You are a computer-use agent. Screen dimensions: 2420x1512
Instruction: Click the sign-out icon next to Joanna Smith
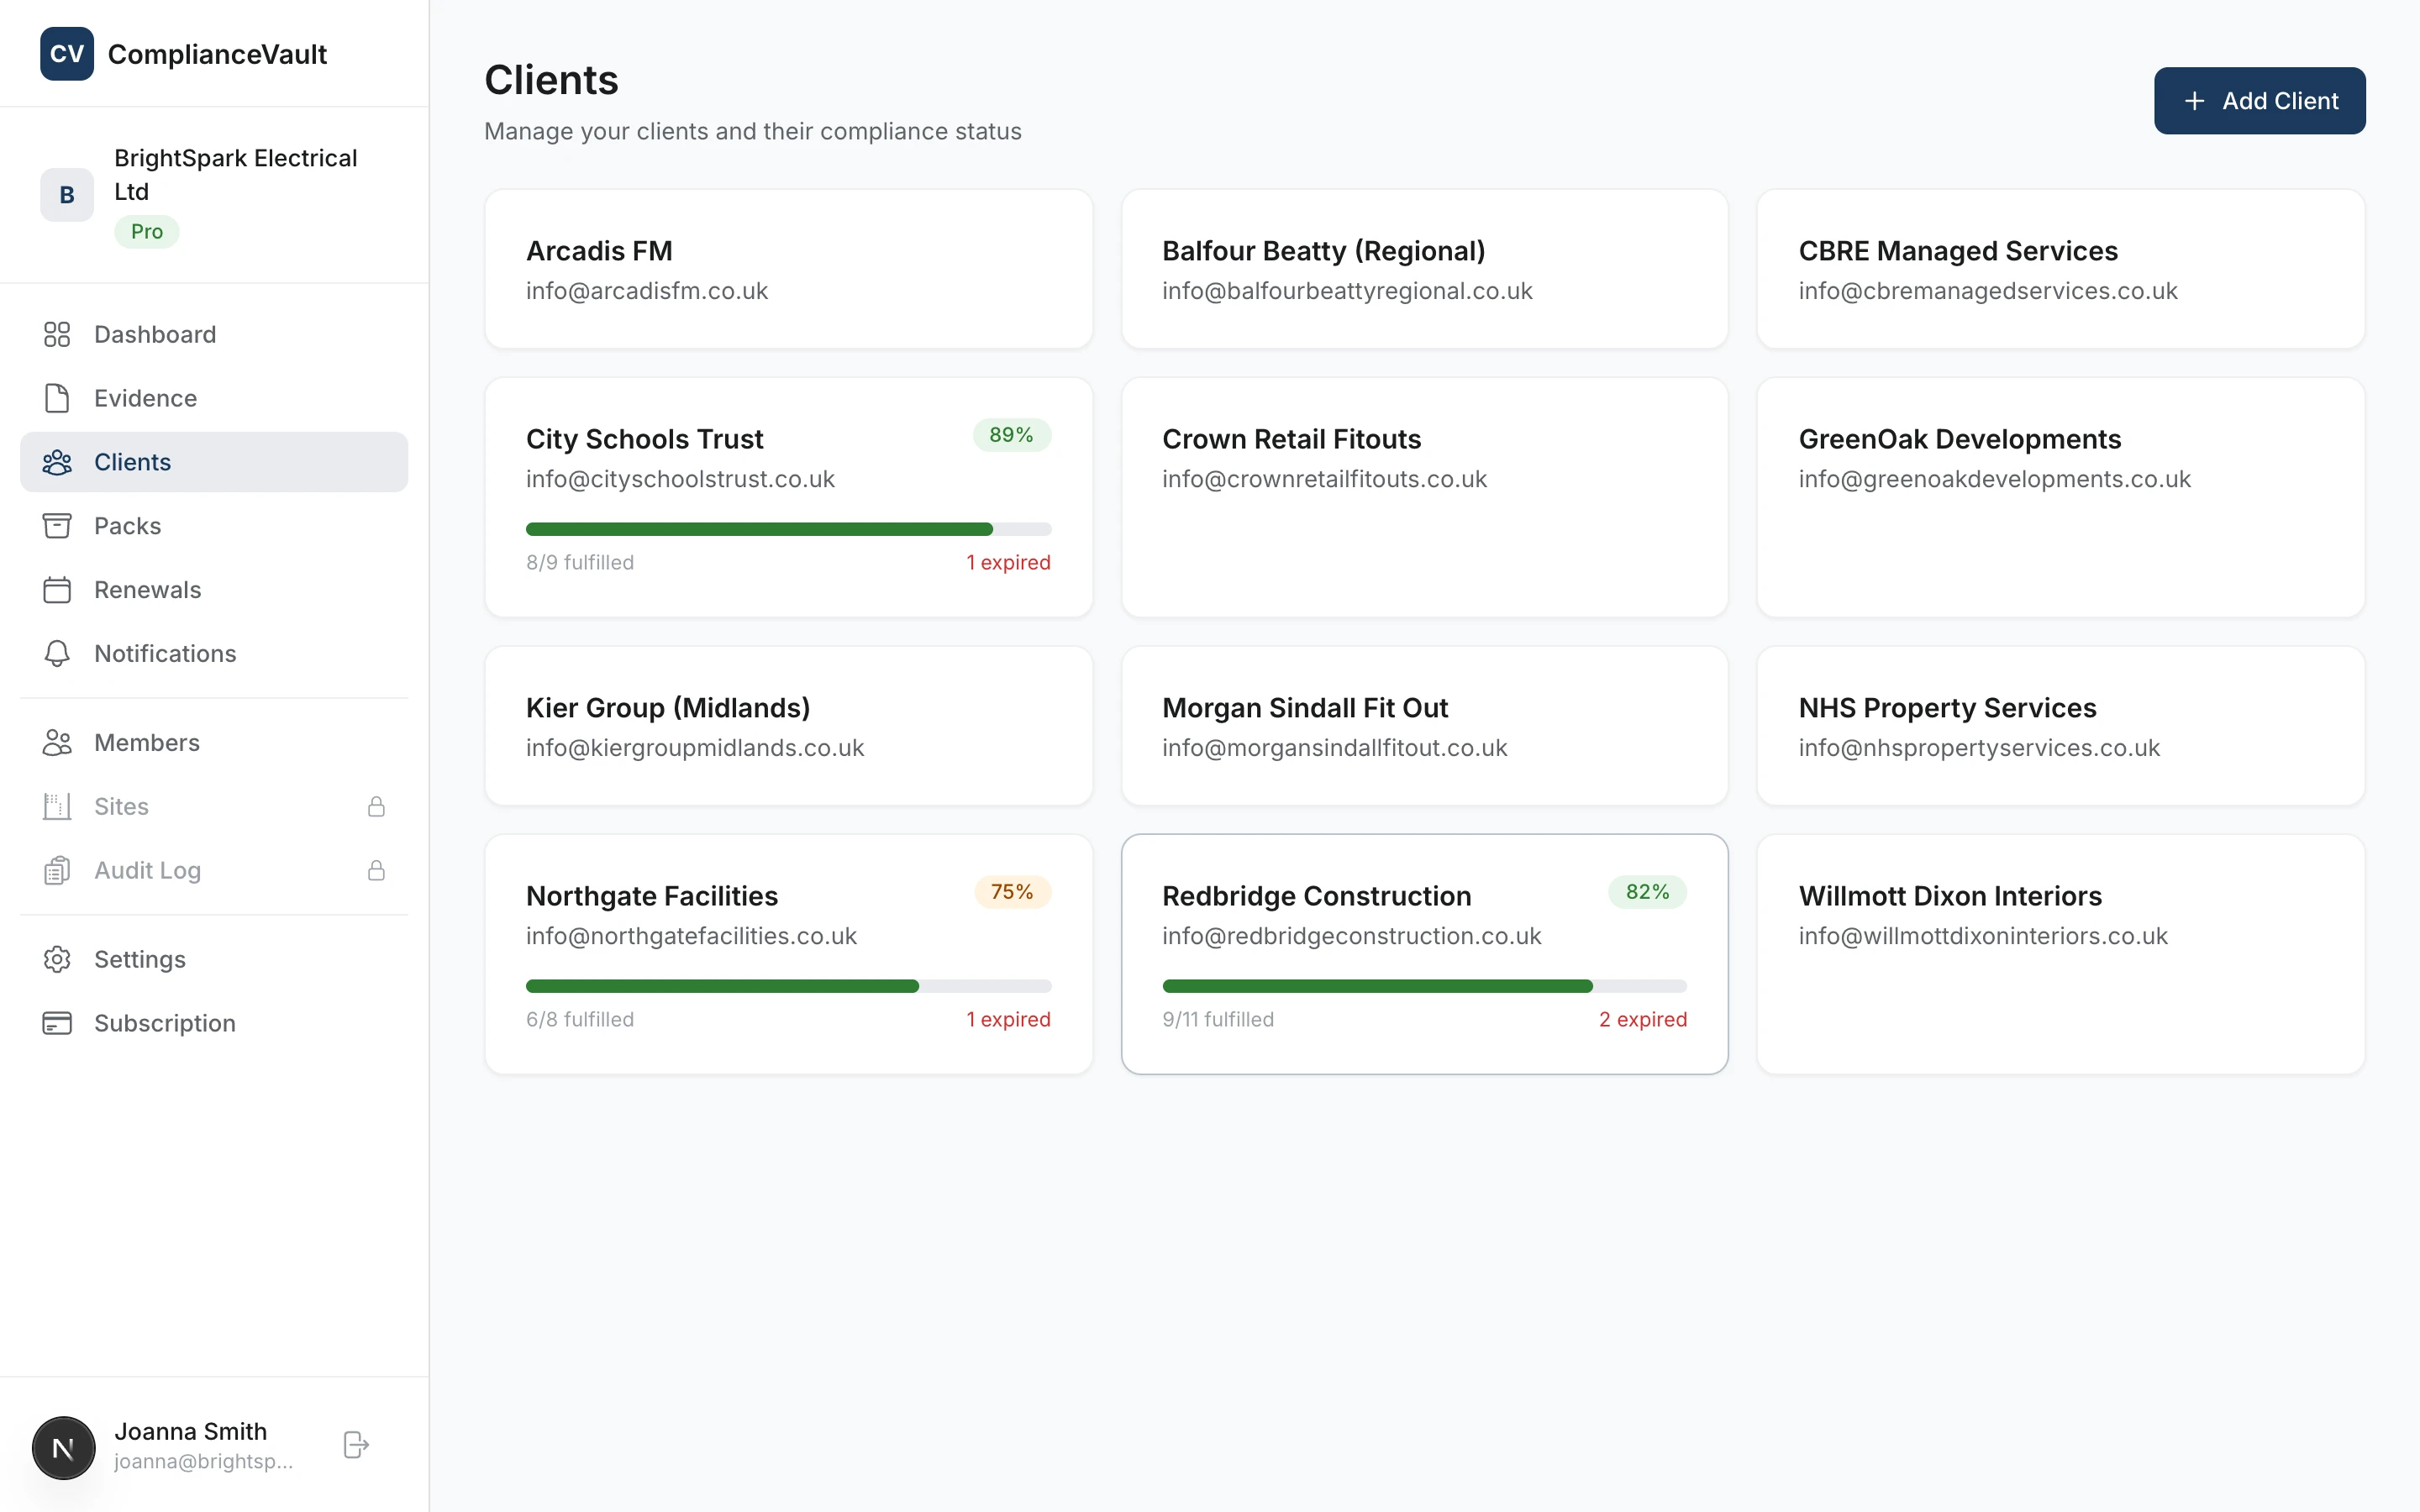356,1444
